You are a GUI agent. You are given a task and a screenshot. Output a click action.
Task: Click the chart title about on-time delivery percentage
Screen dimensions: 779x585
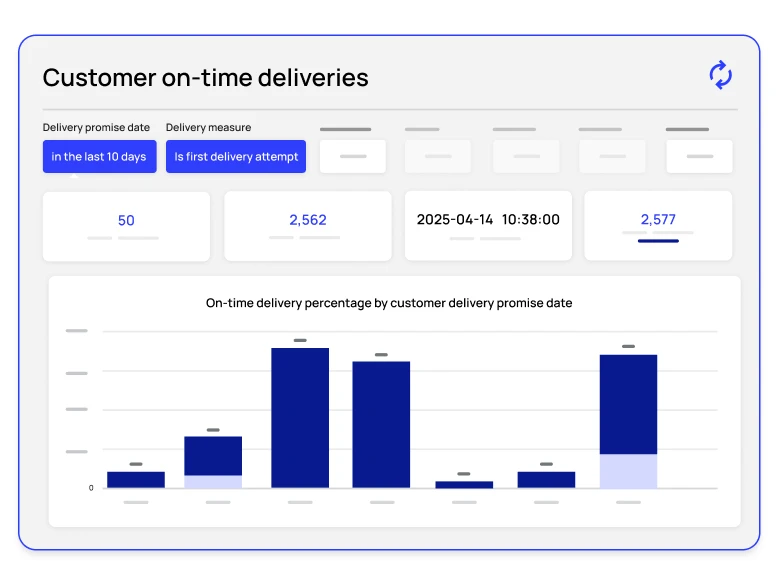pyautogui.click(x=389, y=303)
